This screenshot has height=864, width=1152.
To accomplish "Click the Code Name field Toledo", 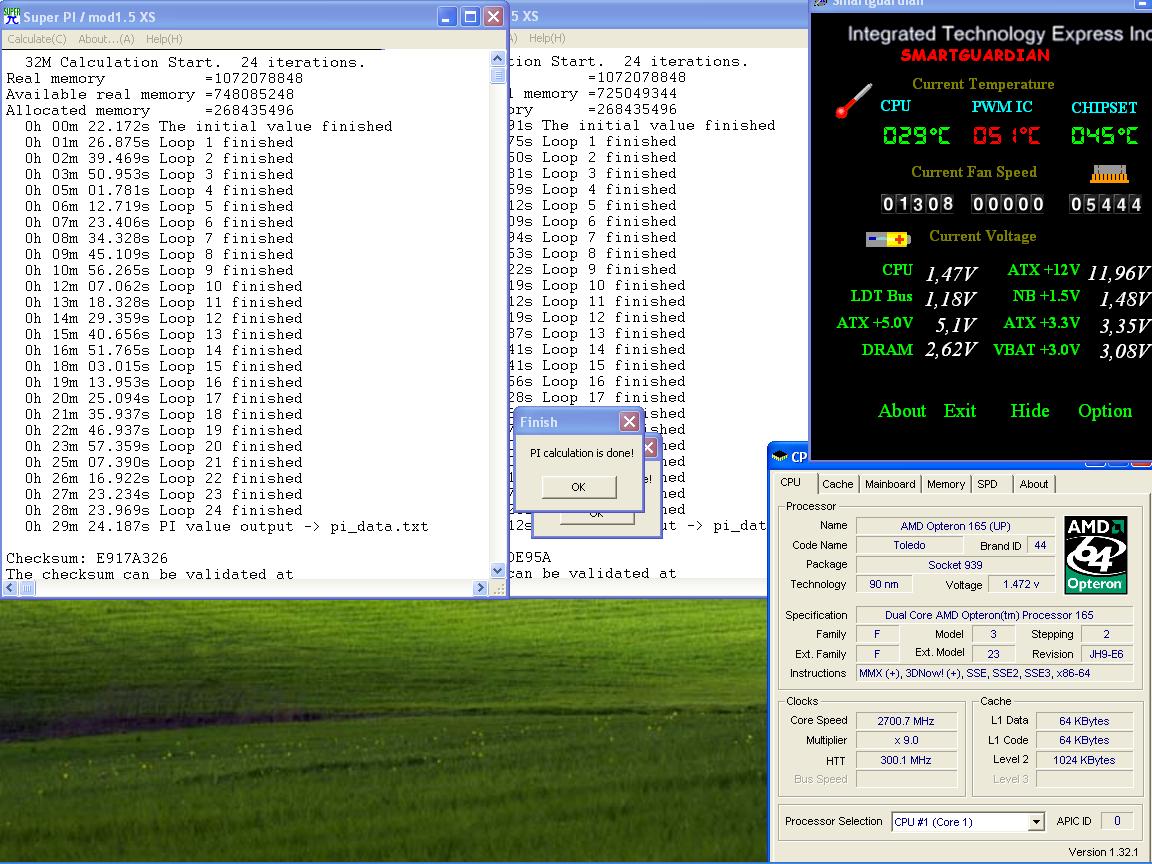I will [910, 545].
